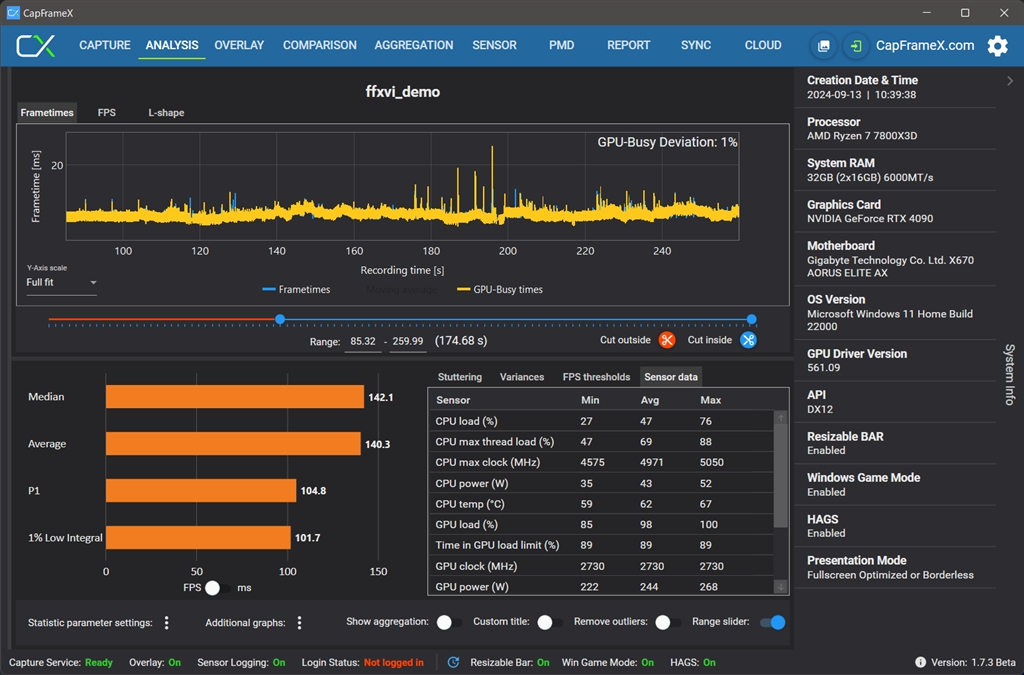Open Statistic parameter settings three-dot menu
Screen dimensions: 1024x675
[x=166, y=623]
